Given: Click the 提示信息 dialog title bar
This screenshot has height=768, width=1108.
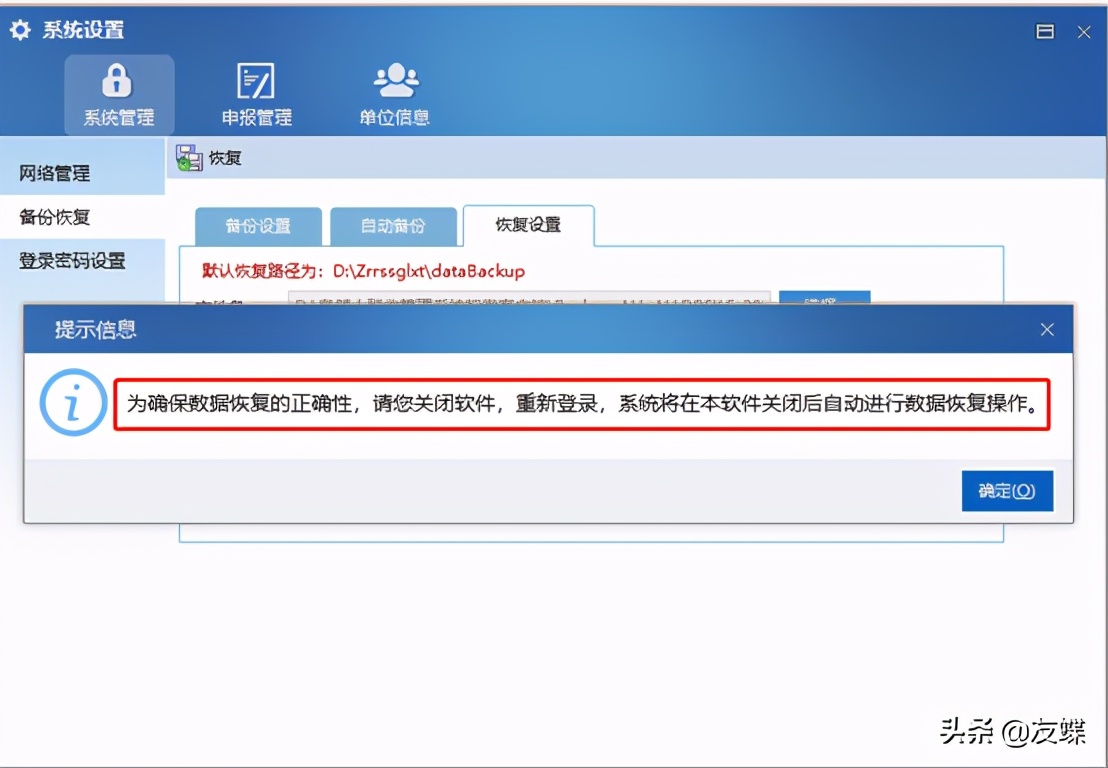Looking at the screenshot, I should click(x=500, y=329).
